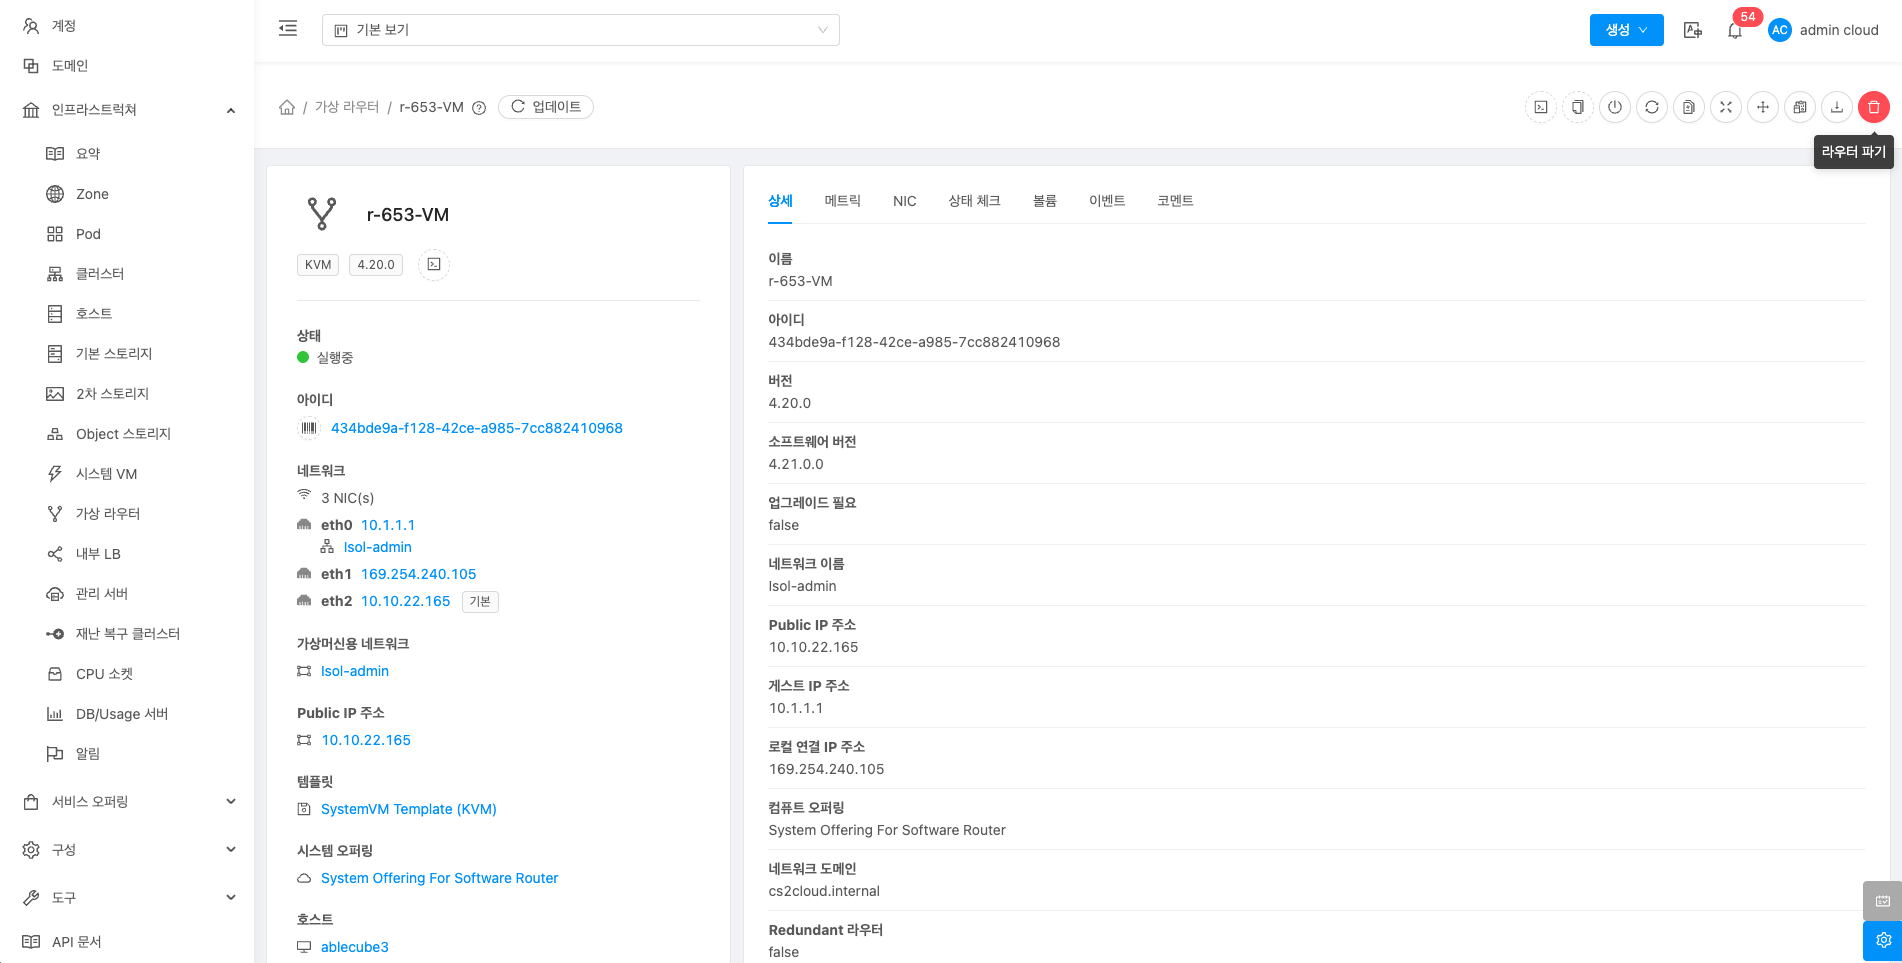Open the blue 생성 dropdown button
1902x963 pixels.
click(x=1626, y=30)
